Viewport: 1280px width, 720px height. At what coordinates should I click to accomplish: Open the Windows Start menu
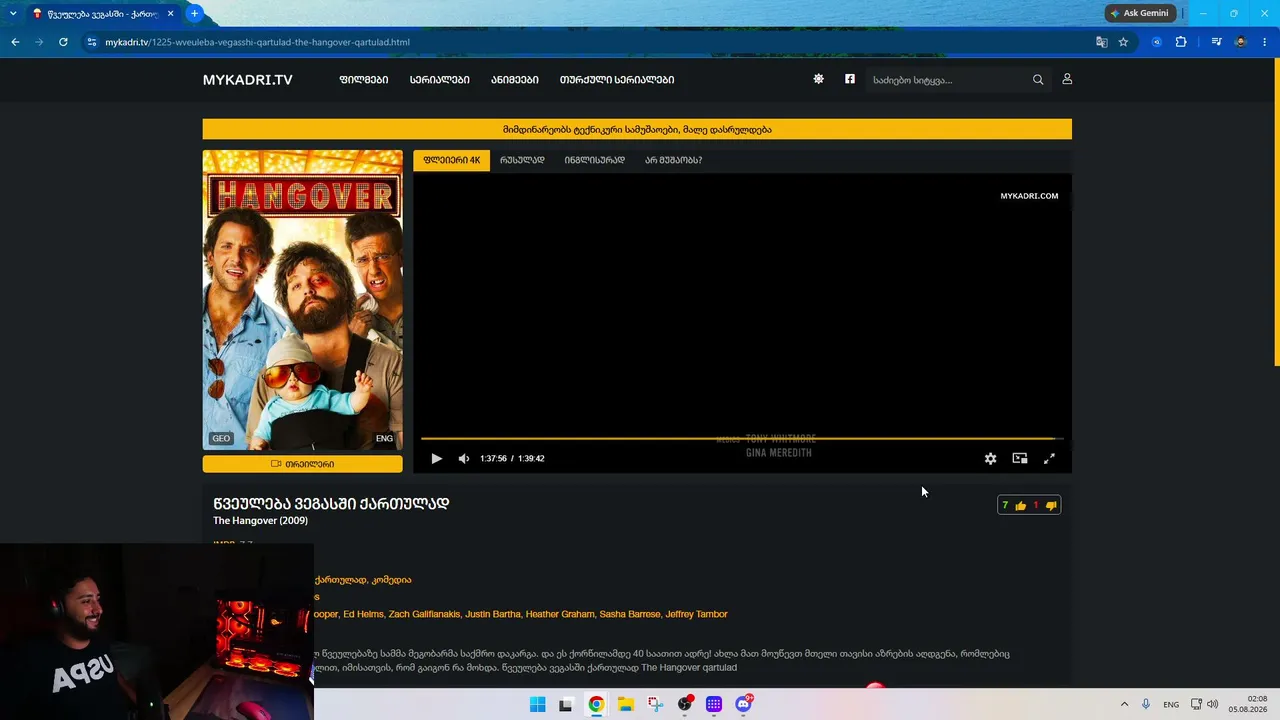click(537, 704)
